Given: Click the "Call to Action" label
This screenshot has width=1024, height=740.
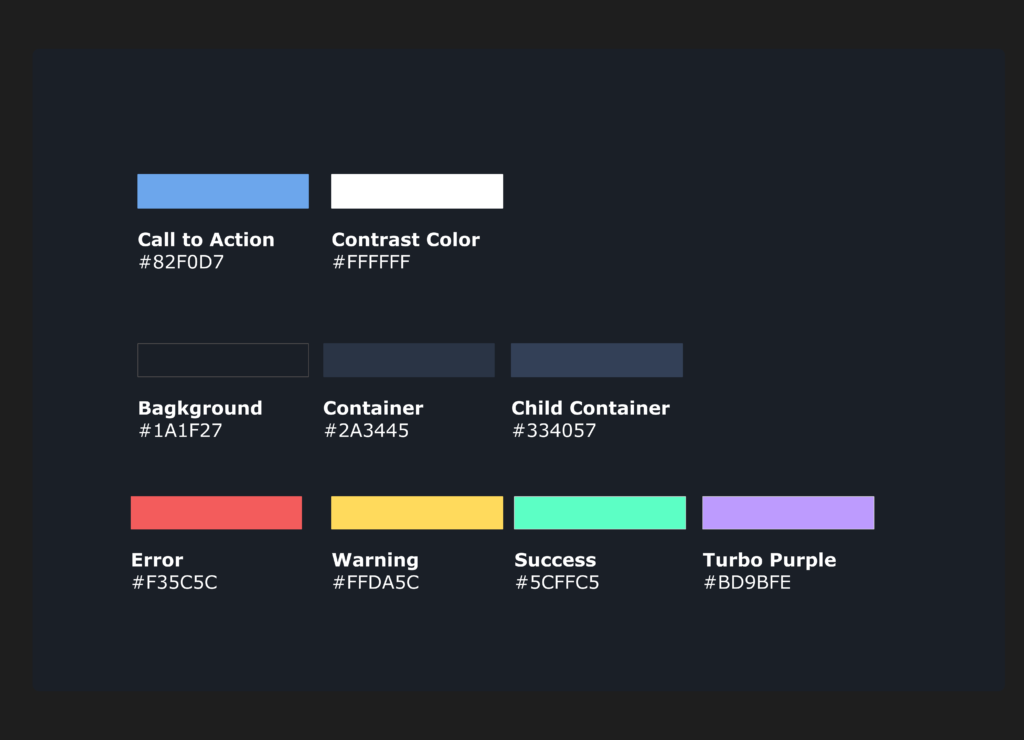Looking at the screenshot, I should click(206, 240).
